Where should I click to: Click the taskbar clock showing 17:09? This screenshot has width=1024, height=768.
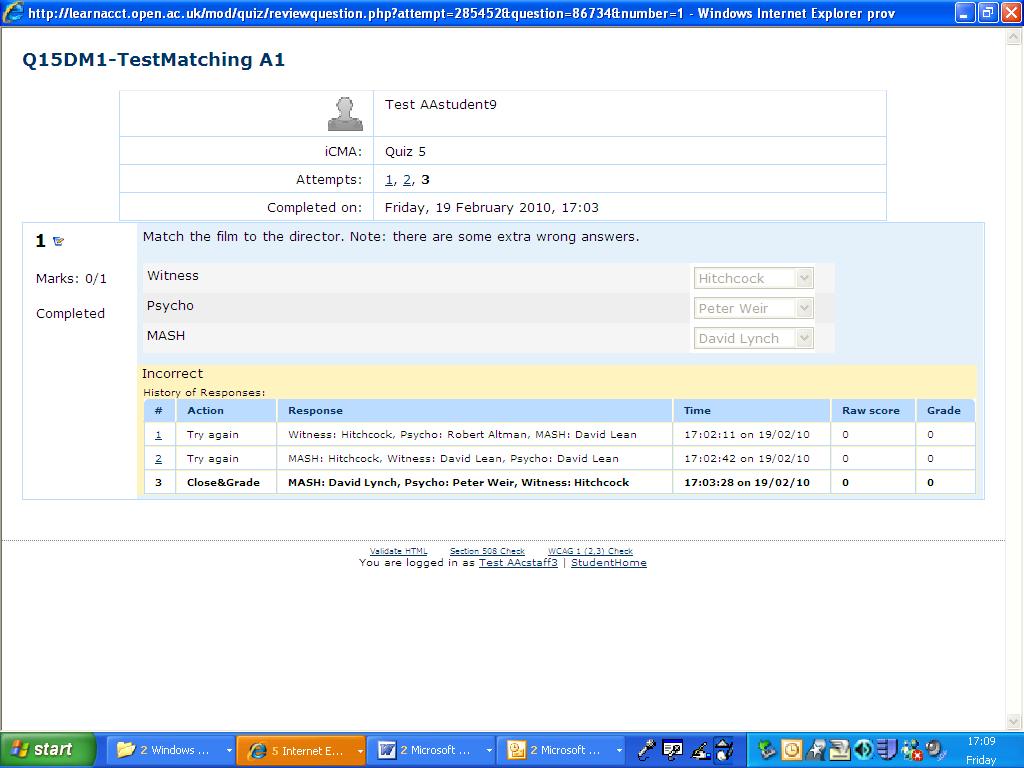coord(981,741)
